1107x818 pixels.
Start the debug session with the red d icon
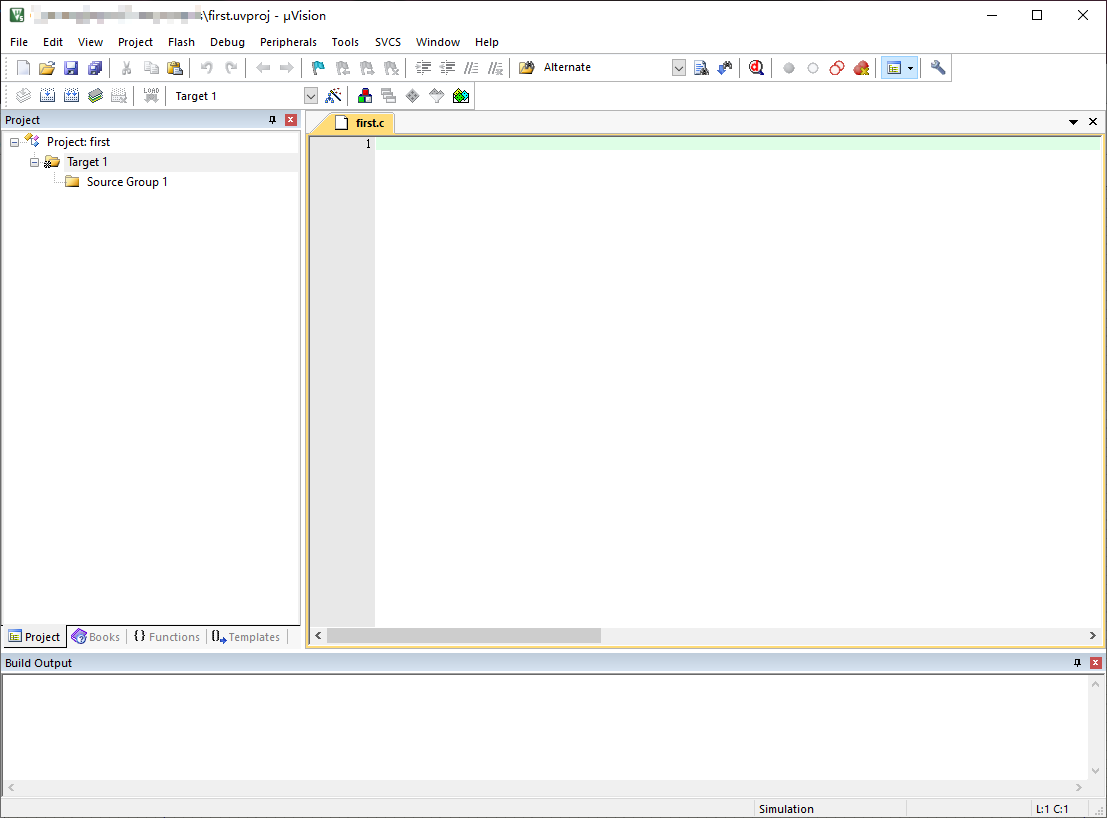757,68
